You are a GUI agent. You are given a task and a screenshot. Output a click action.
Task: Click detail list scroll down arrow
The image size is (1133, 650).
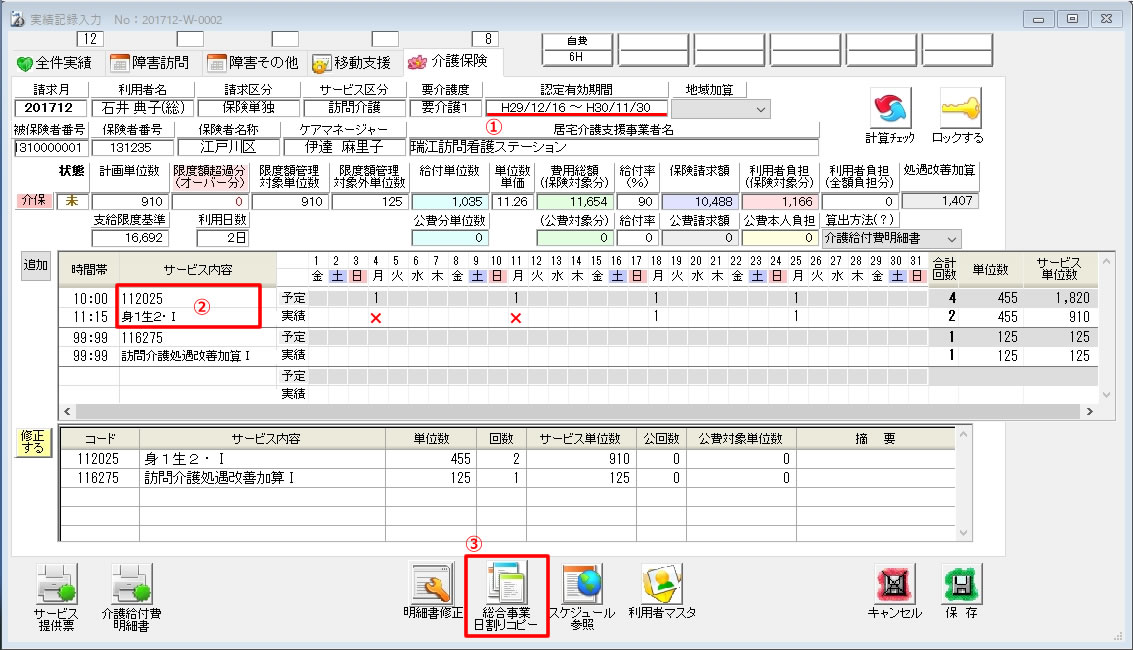coord(962,533)
